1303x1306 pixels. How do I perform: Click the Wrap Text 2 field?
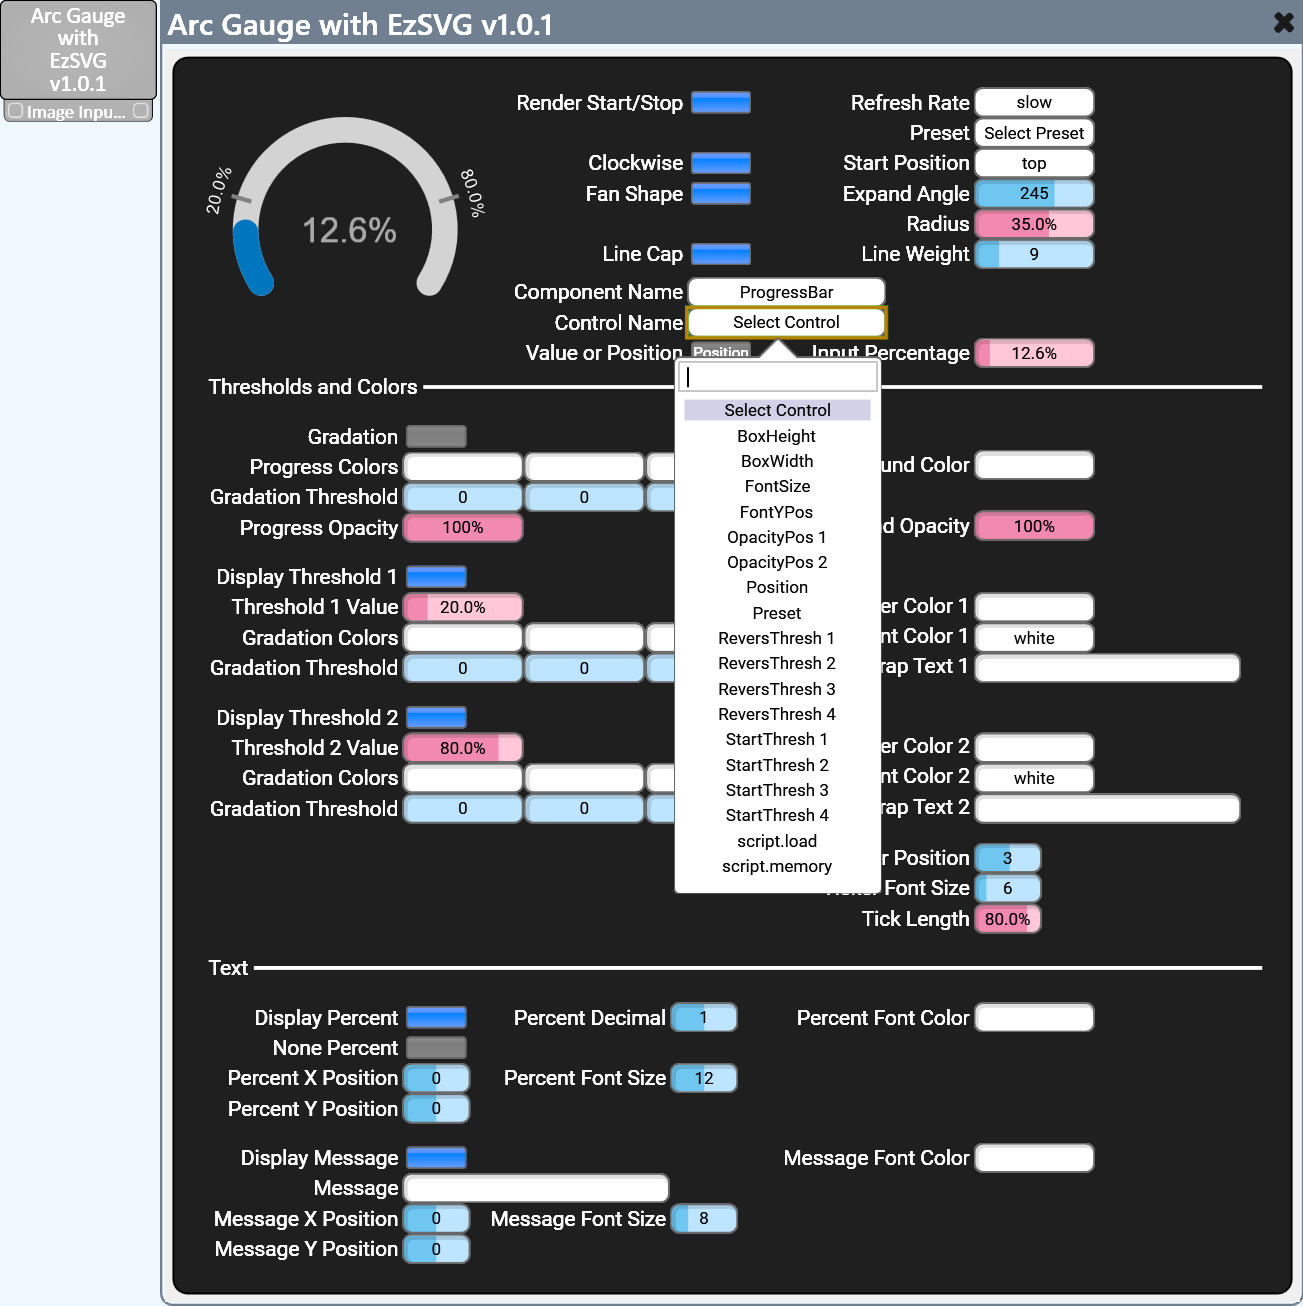(x=1108, y=808)
